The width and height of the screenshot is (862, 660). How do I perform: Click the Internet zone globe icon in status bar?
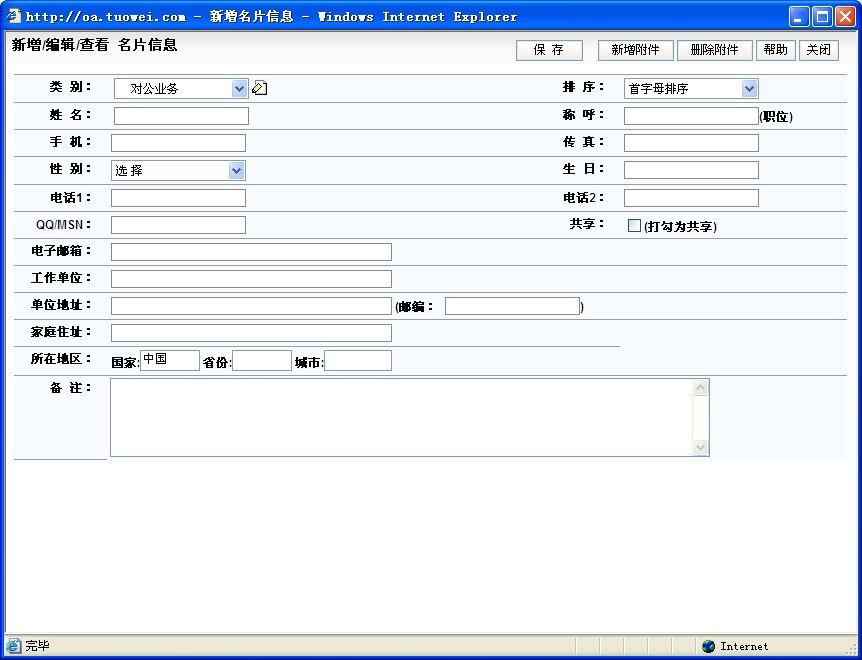click(708, 646)
